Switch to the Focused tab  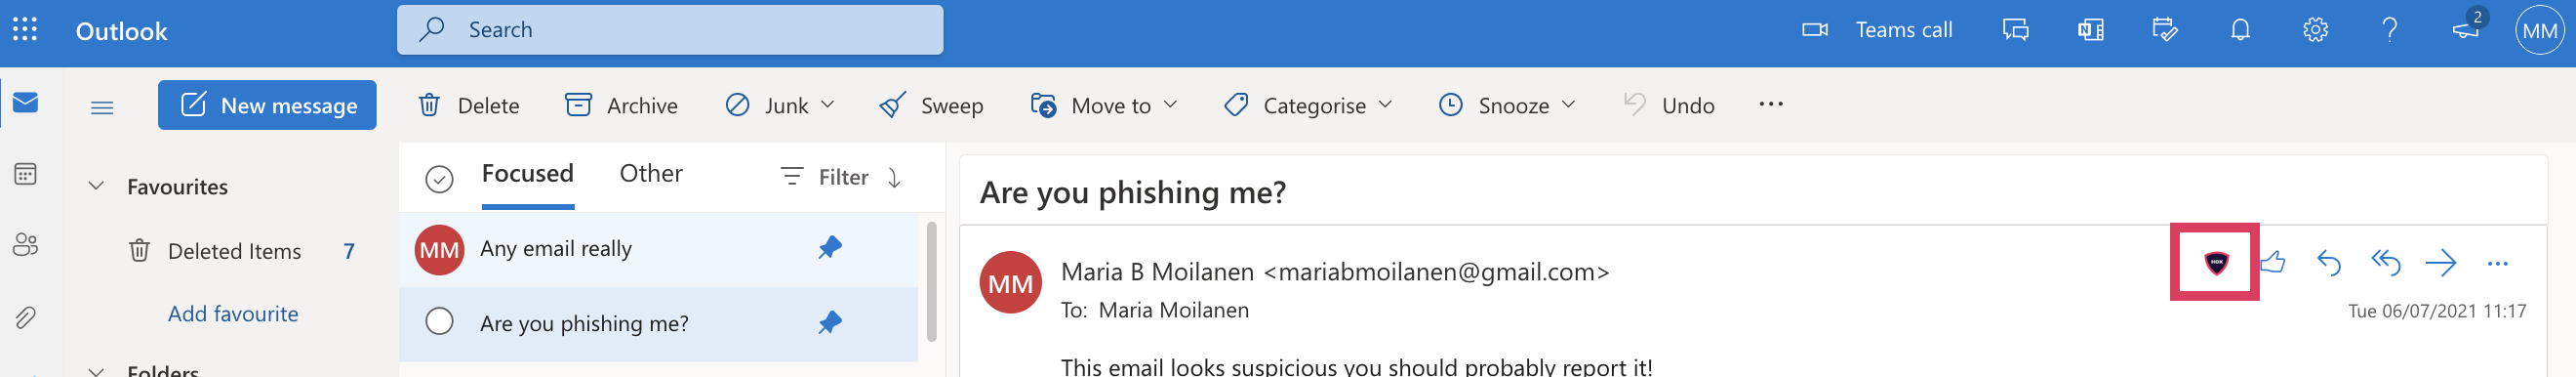click(x=527, y=174)
